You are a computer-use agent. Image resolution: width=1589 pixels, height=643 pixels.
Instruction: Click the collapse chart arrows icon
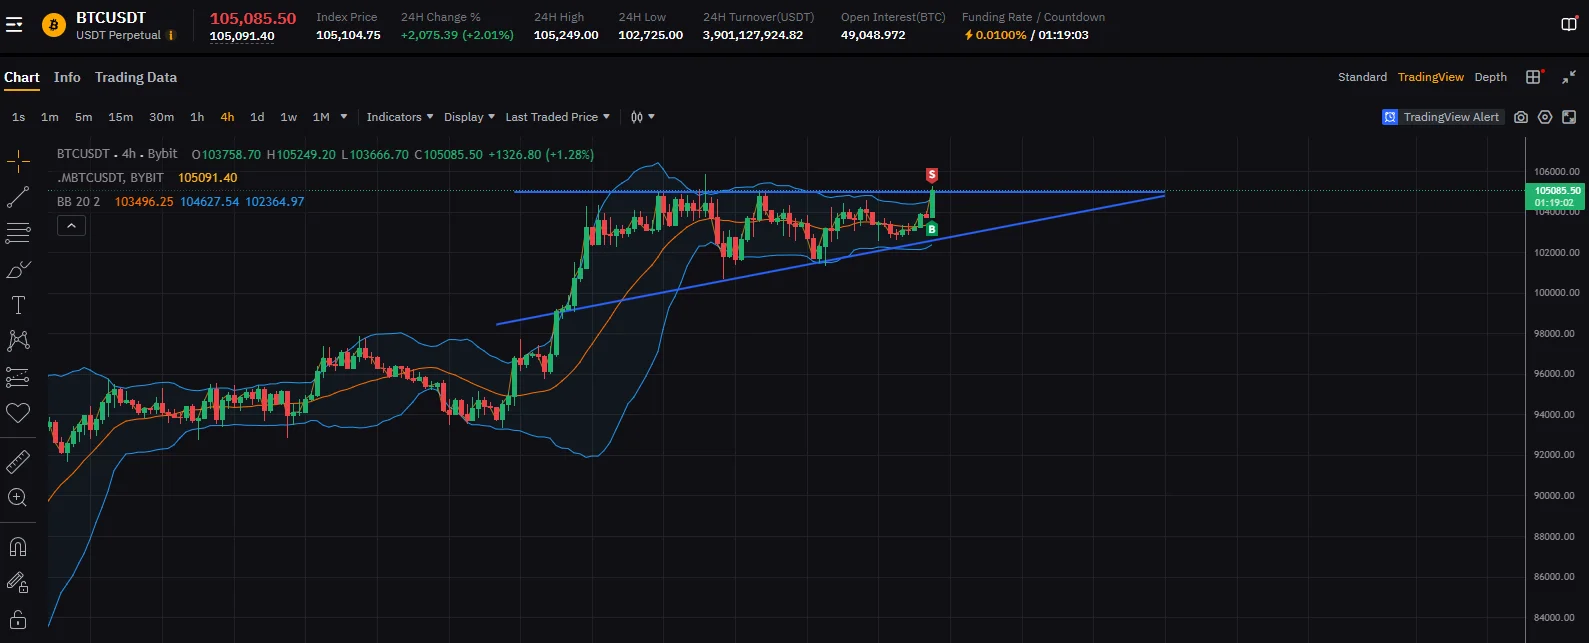(1569, 77)
